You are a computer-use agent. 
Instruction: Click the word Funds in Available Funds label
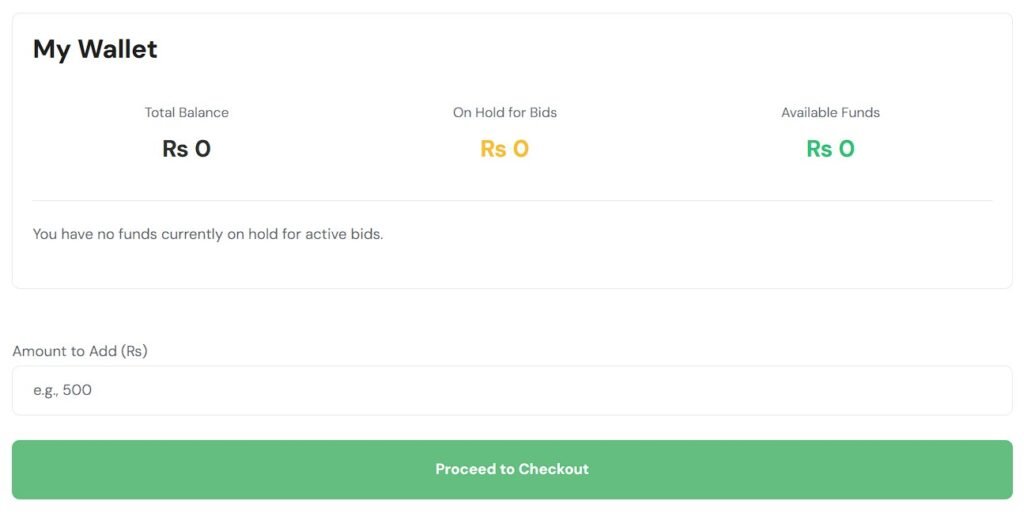coord(858,112)
